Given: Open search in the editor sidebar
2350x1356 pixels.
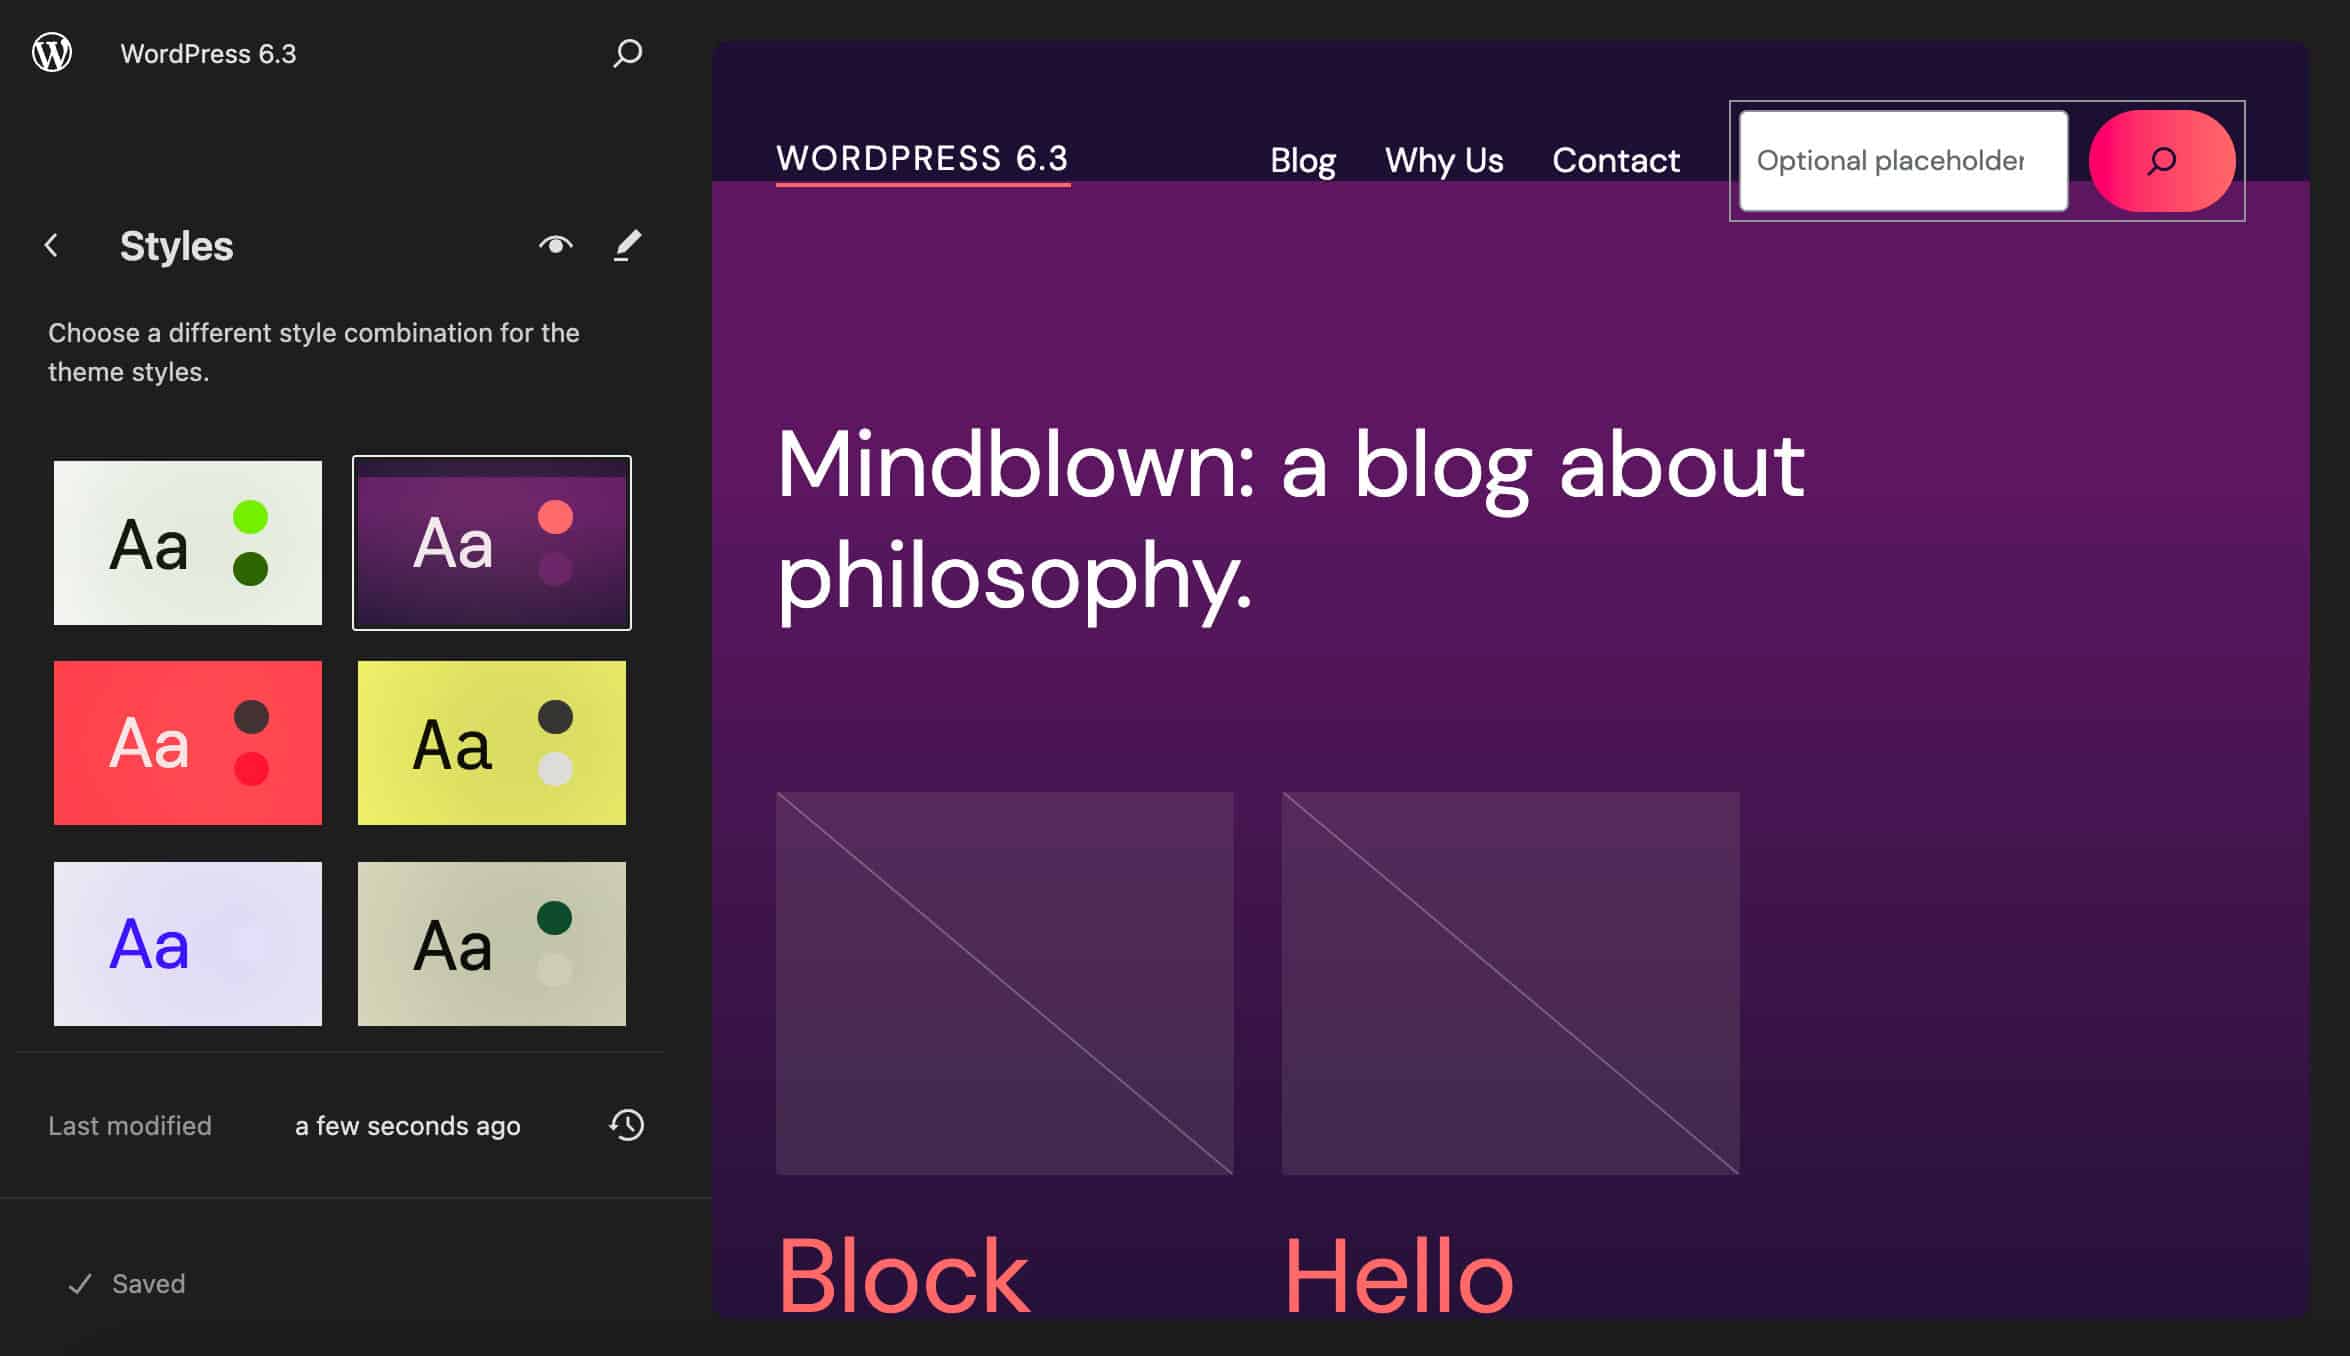Looking at the screenshot, I should pyautogui.click(x=625, y=54).
